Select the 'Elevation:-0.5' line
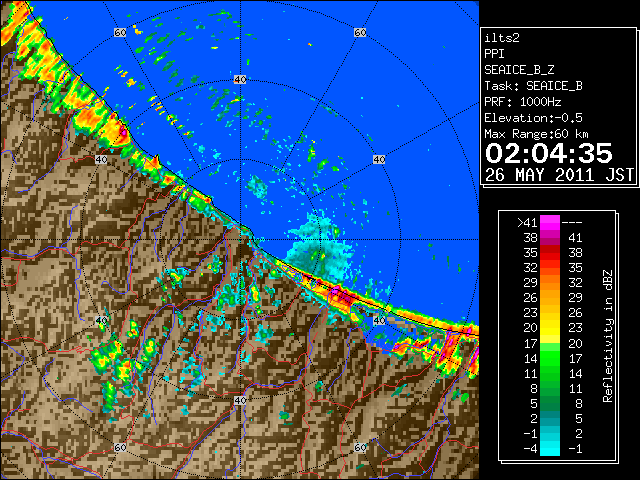This screenshot has height=480, width=640. [533, 118]
